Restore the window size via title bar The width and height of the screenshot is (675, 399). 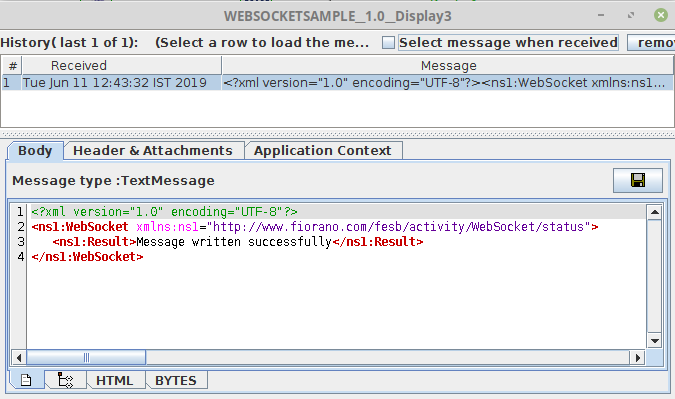tap(631, 15)
